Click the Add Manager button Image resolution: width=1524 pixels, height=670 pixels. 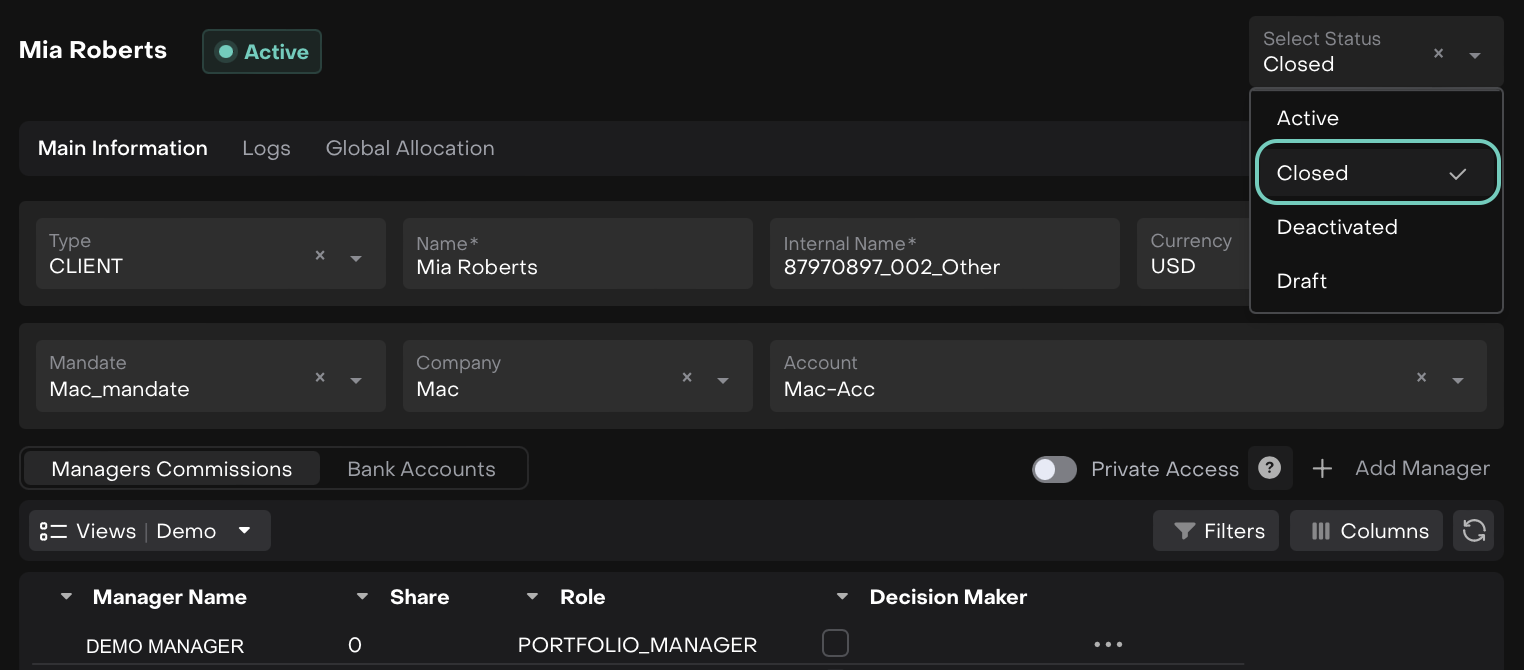pos(1401,468)
